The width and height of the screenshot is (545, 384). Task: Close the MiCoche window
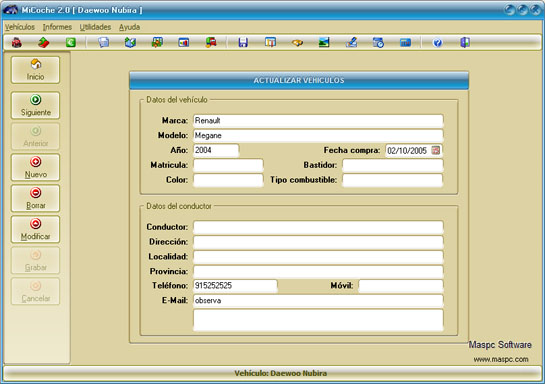(536, 10)
